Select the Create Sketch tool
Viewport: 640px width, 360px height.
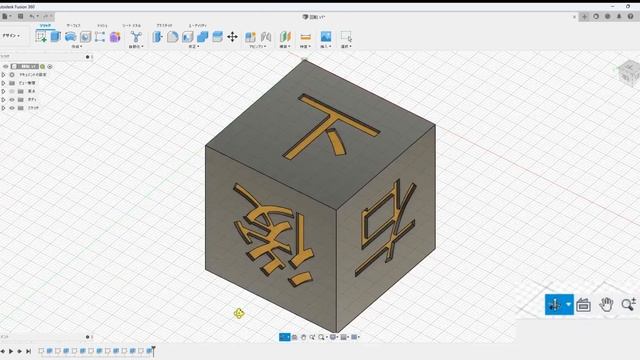(41, 37)
